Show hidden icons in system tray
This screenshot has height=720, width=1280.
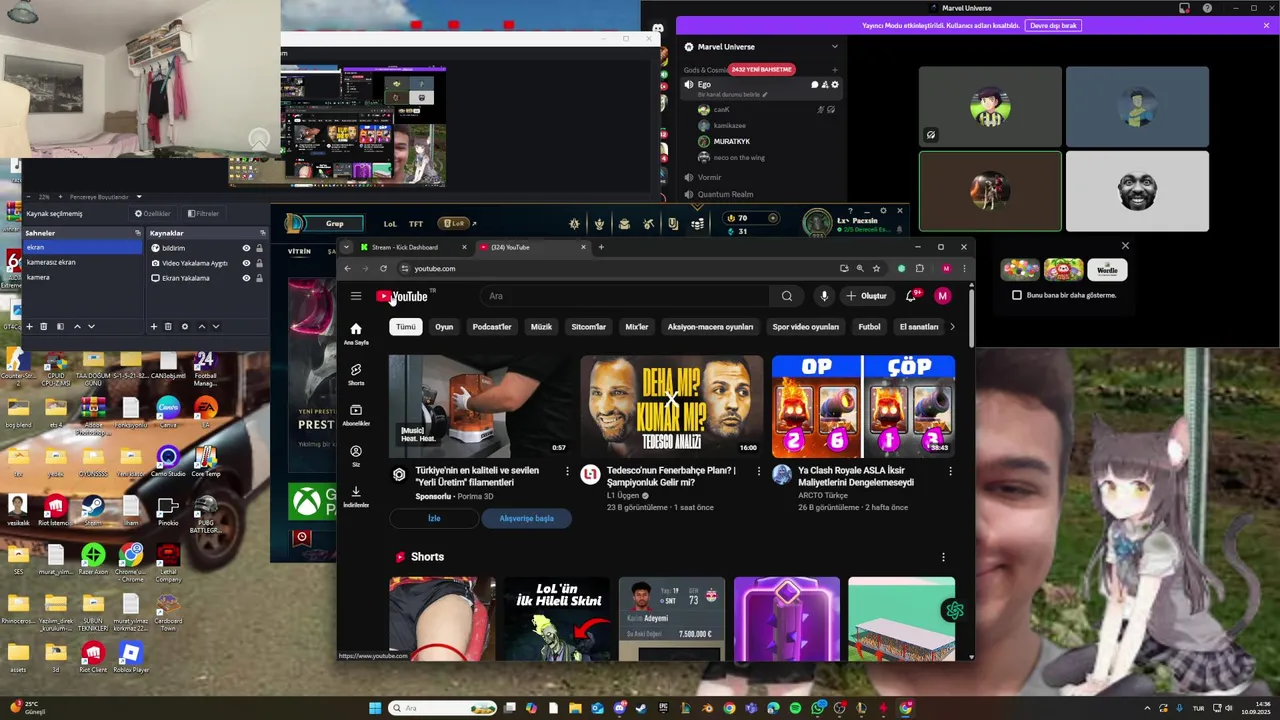[1147, 708]
